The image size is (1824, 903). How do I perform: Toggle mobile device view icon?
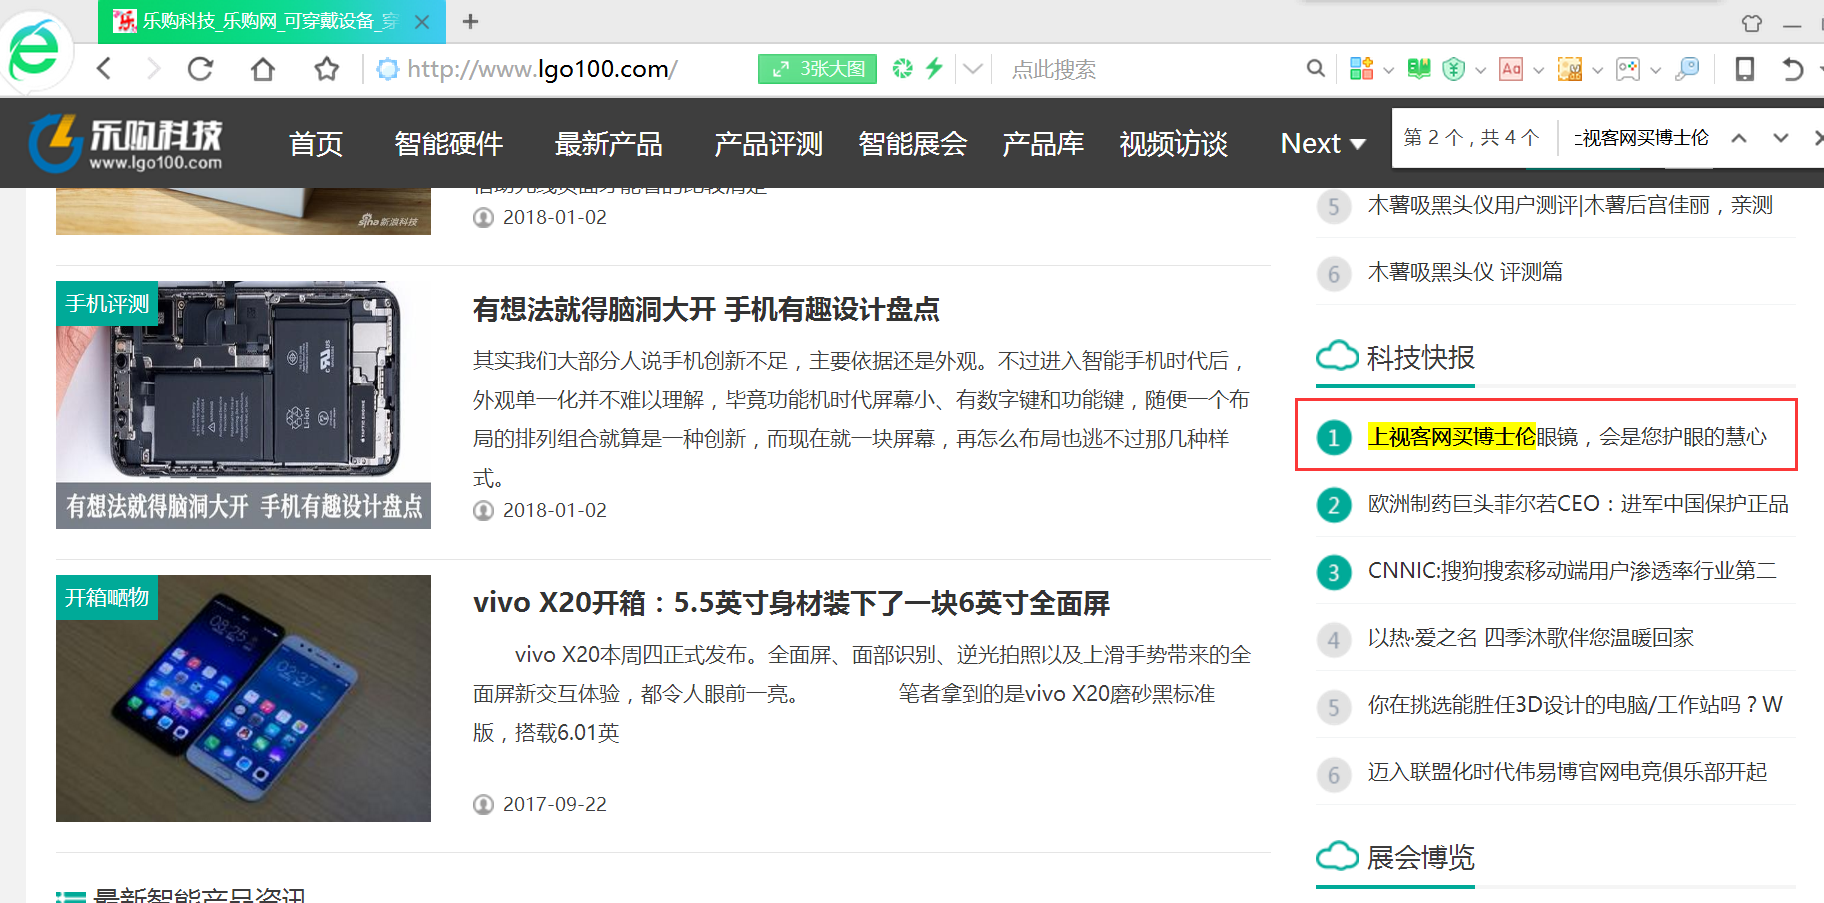click(x=1744, y=69)
